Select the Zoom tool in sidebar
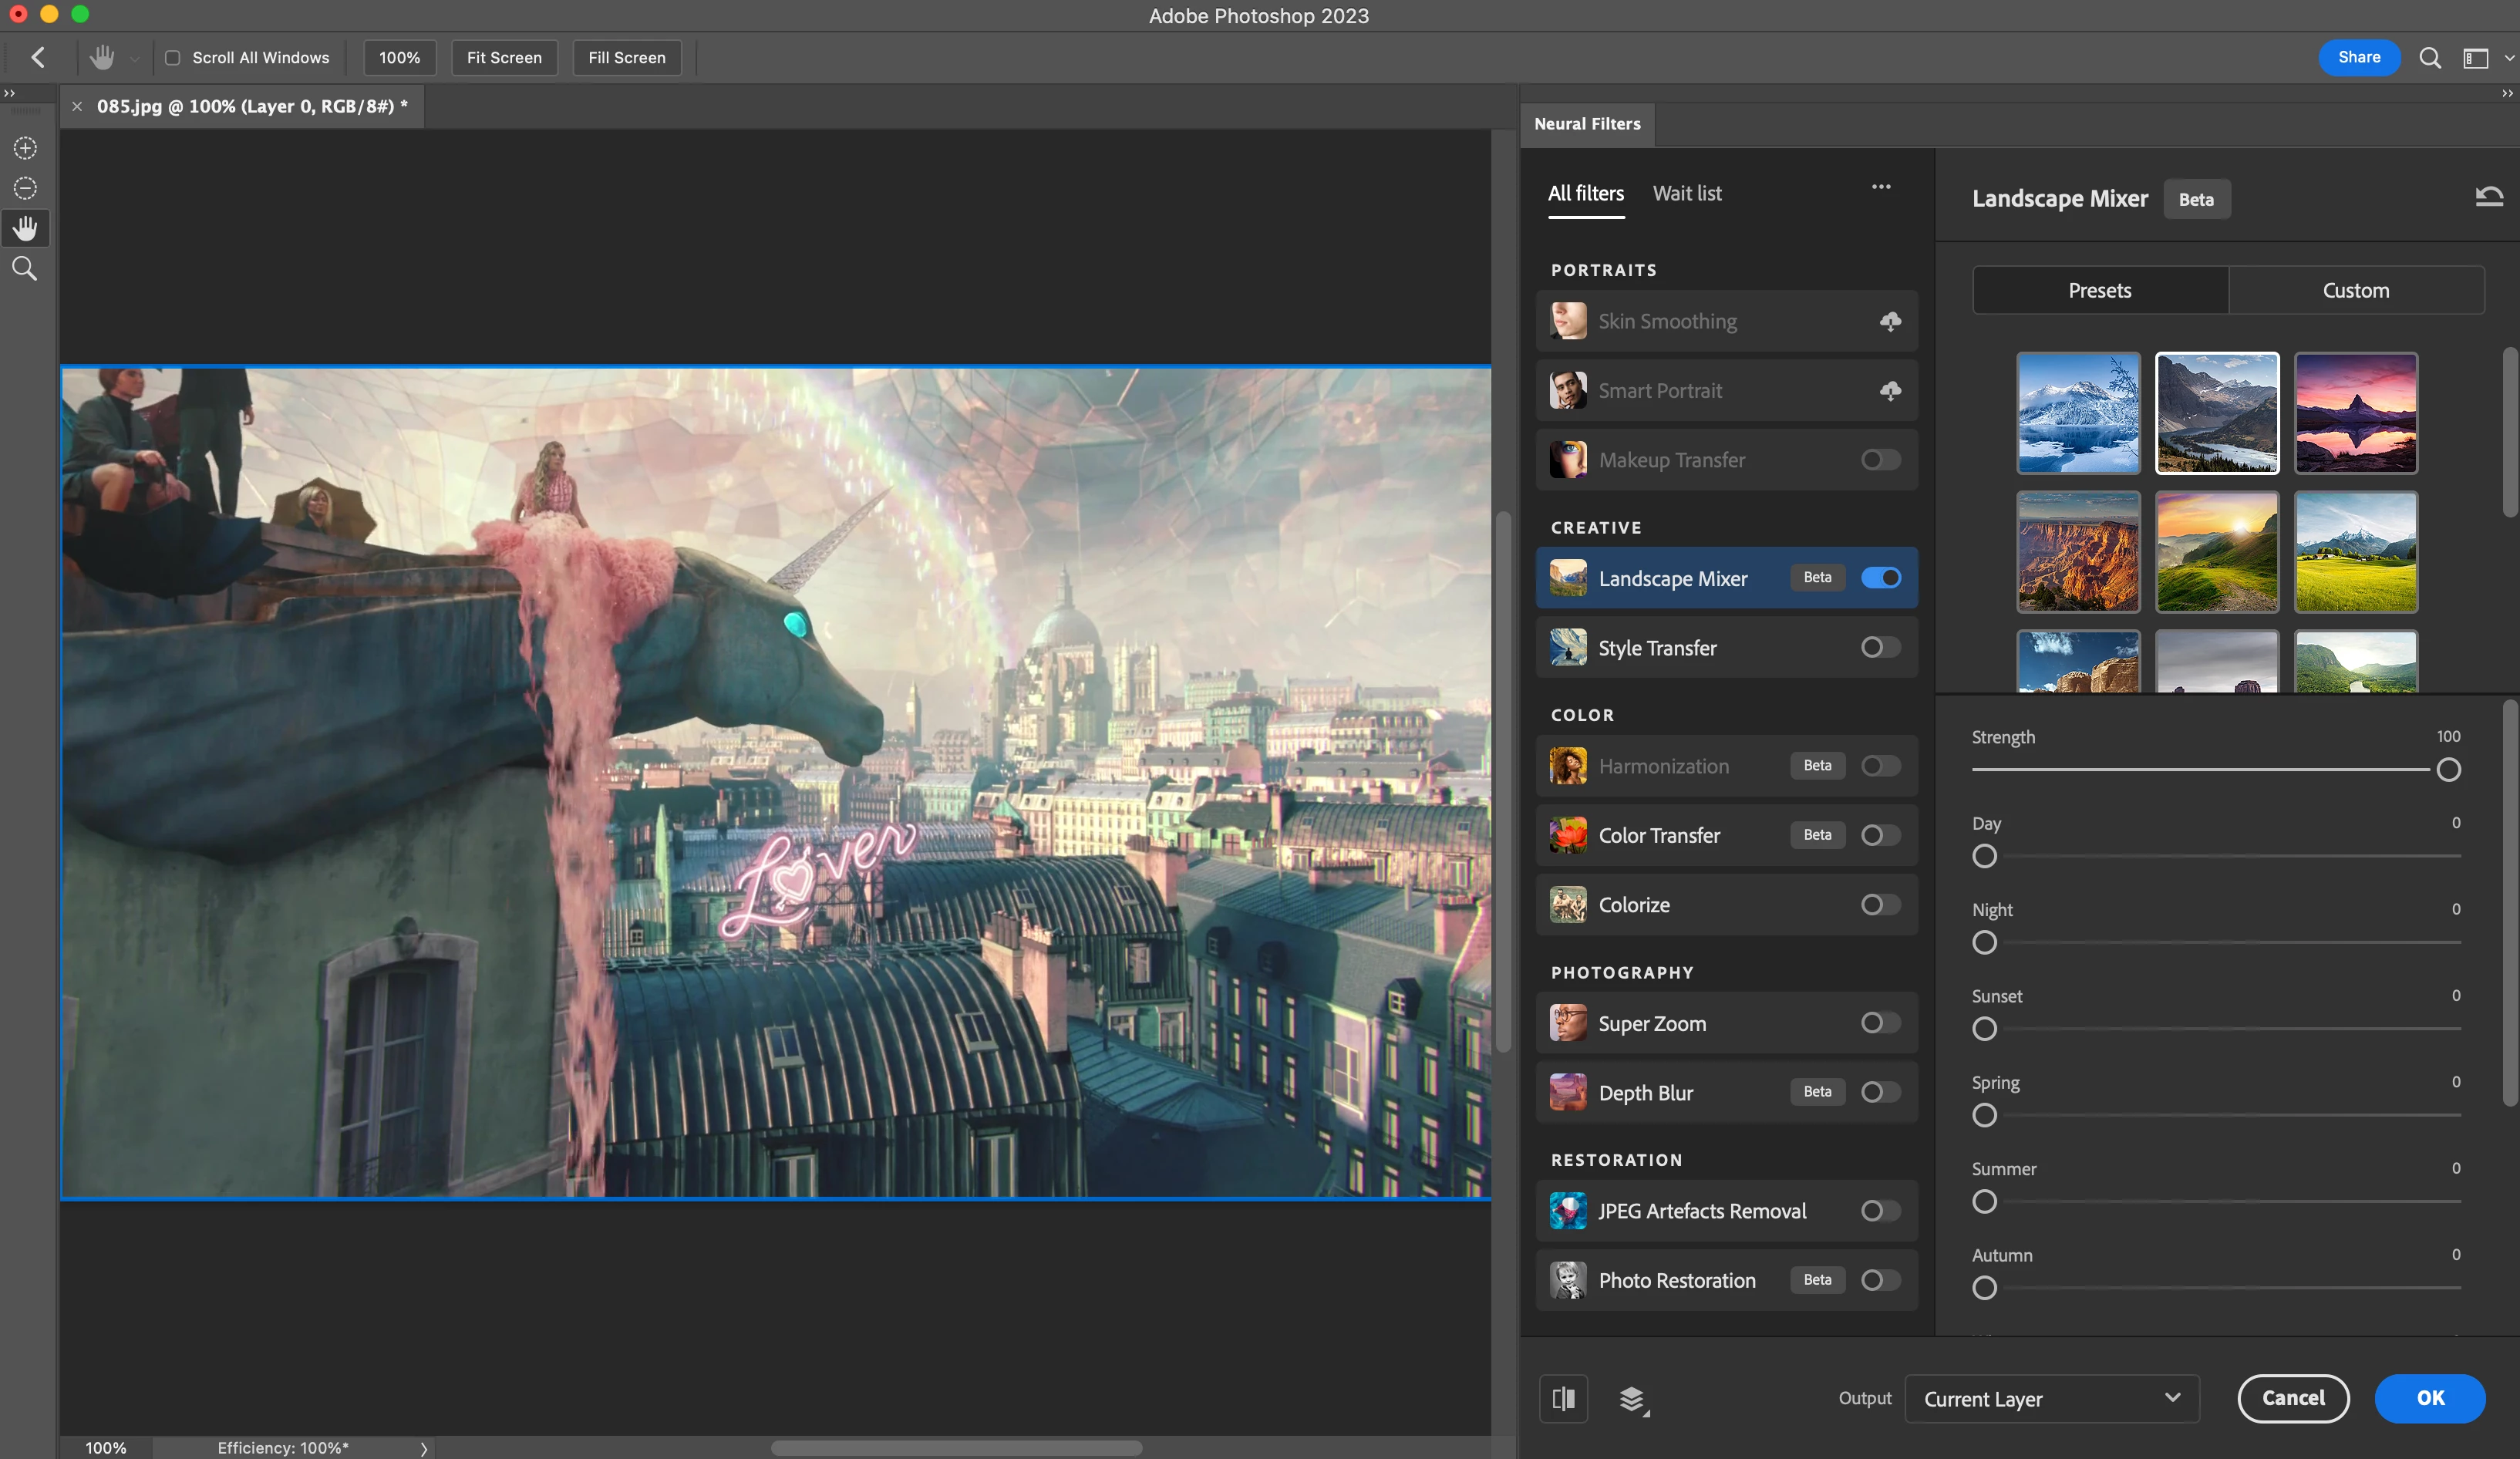Screen dimensions: 2520x1459 tap(25, 268)
